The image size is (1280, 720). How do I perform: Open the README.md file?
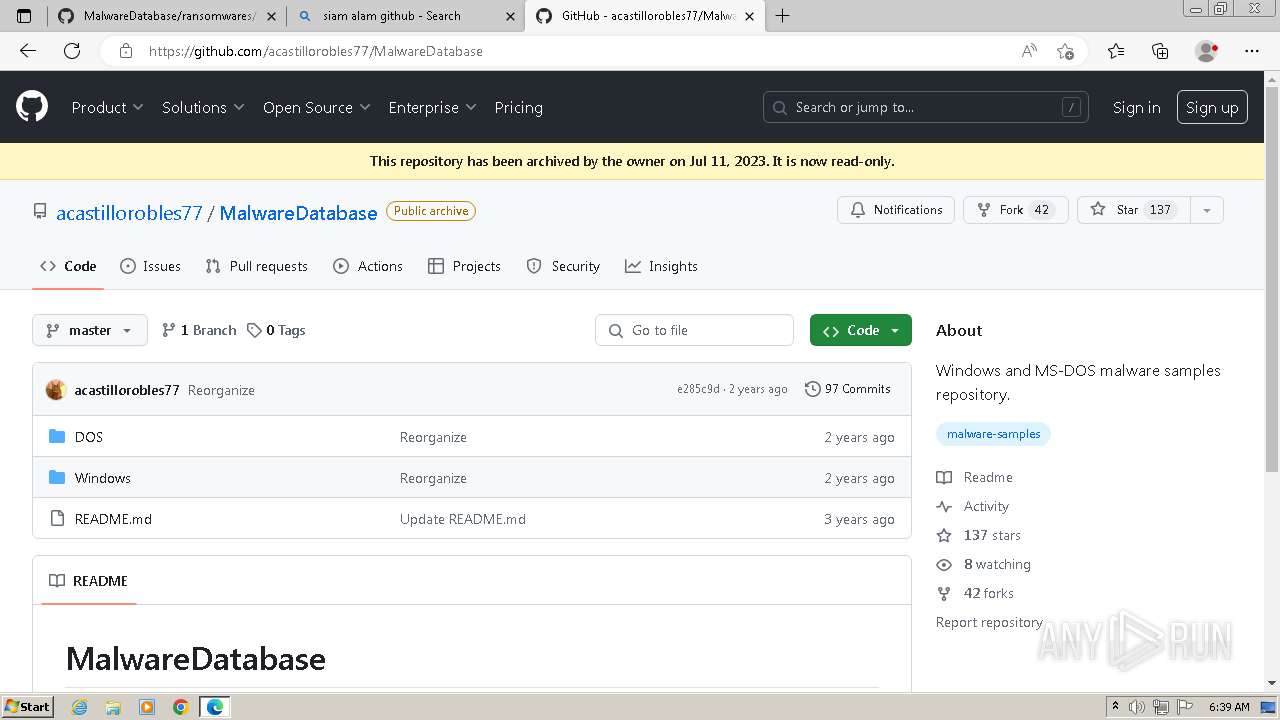113,519
